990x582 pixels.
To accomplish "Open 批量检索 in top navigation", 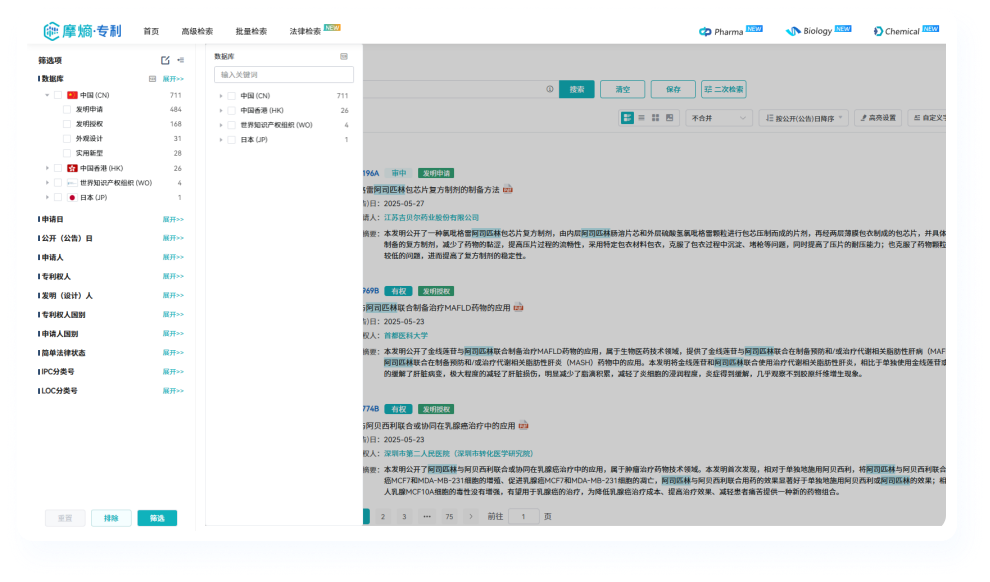I will tap(251, 31).
